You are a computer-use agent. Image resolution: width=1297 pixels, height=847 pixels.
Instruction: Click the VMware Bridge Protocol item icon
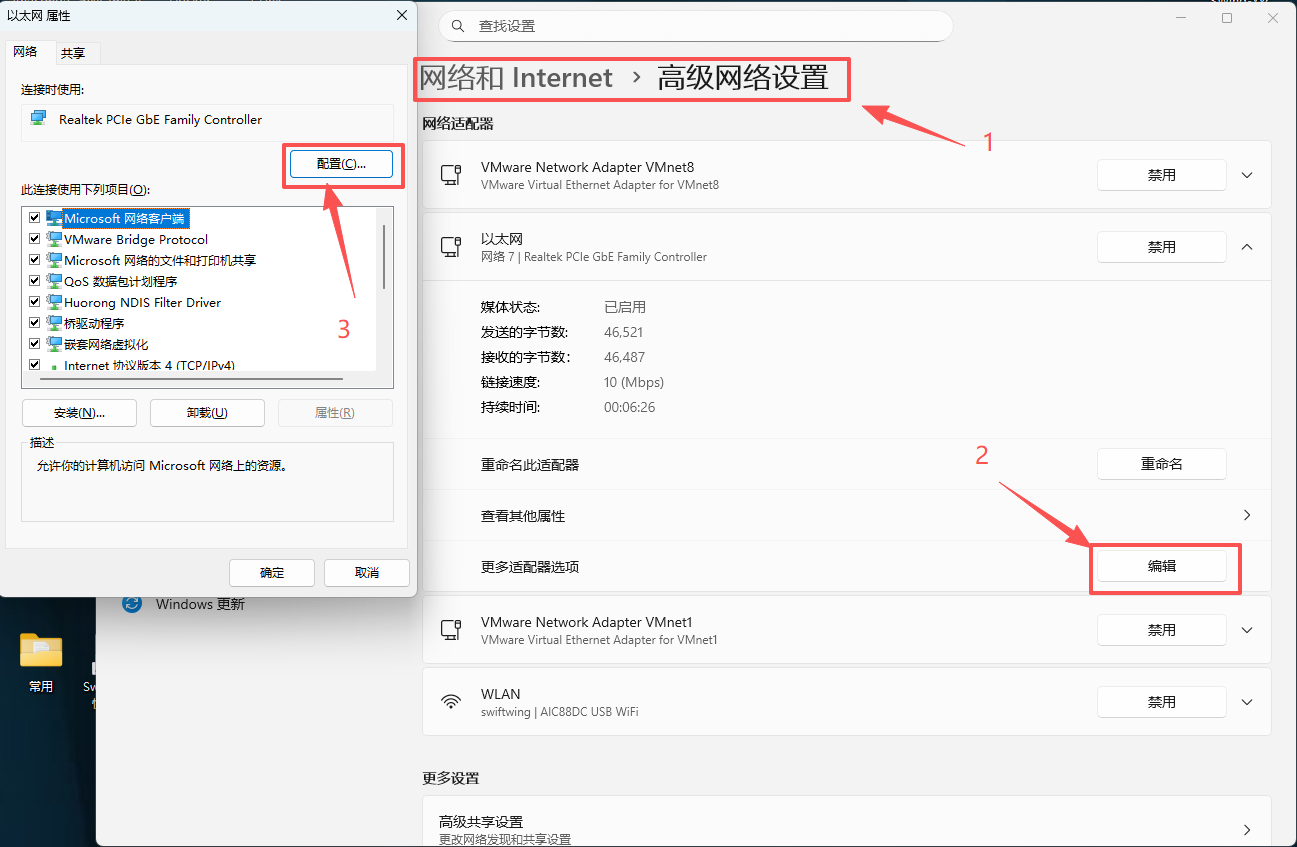click(54, 239)
